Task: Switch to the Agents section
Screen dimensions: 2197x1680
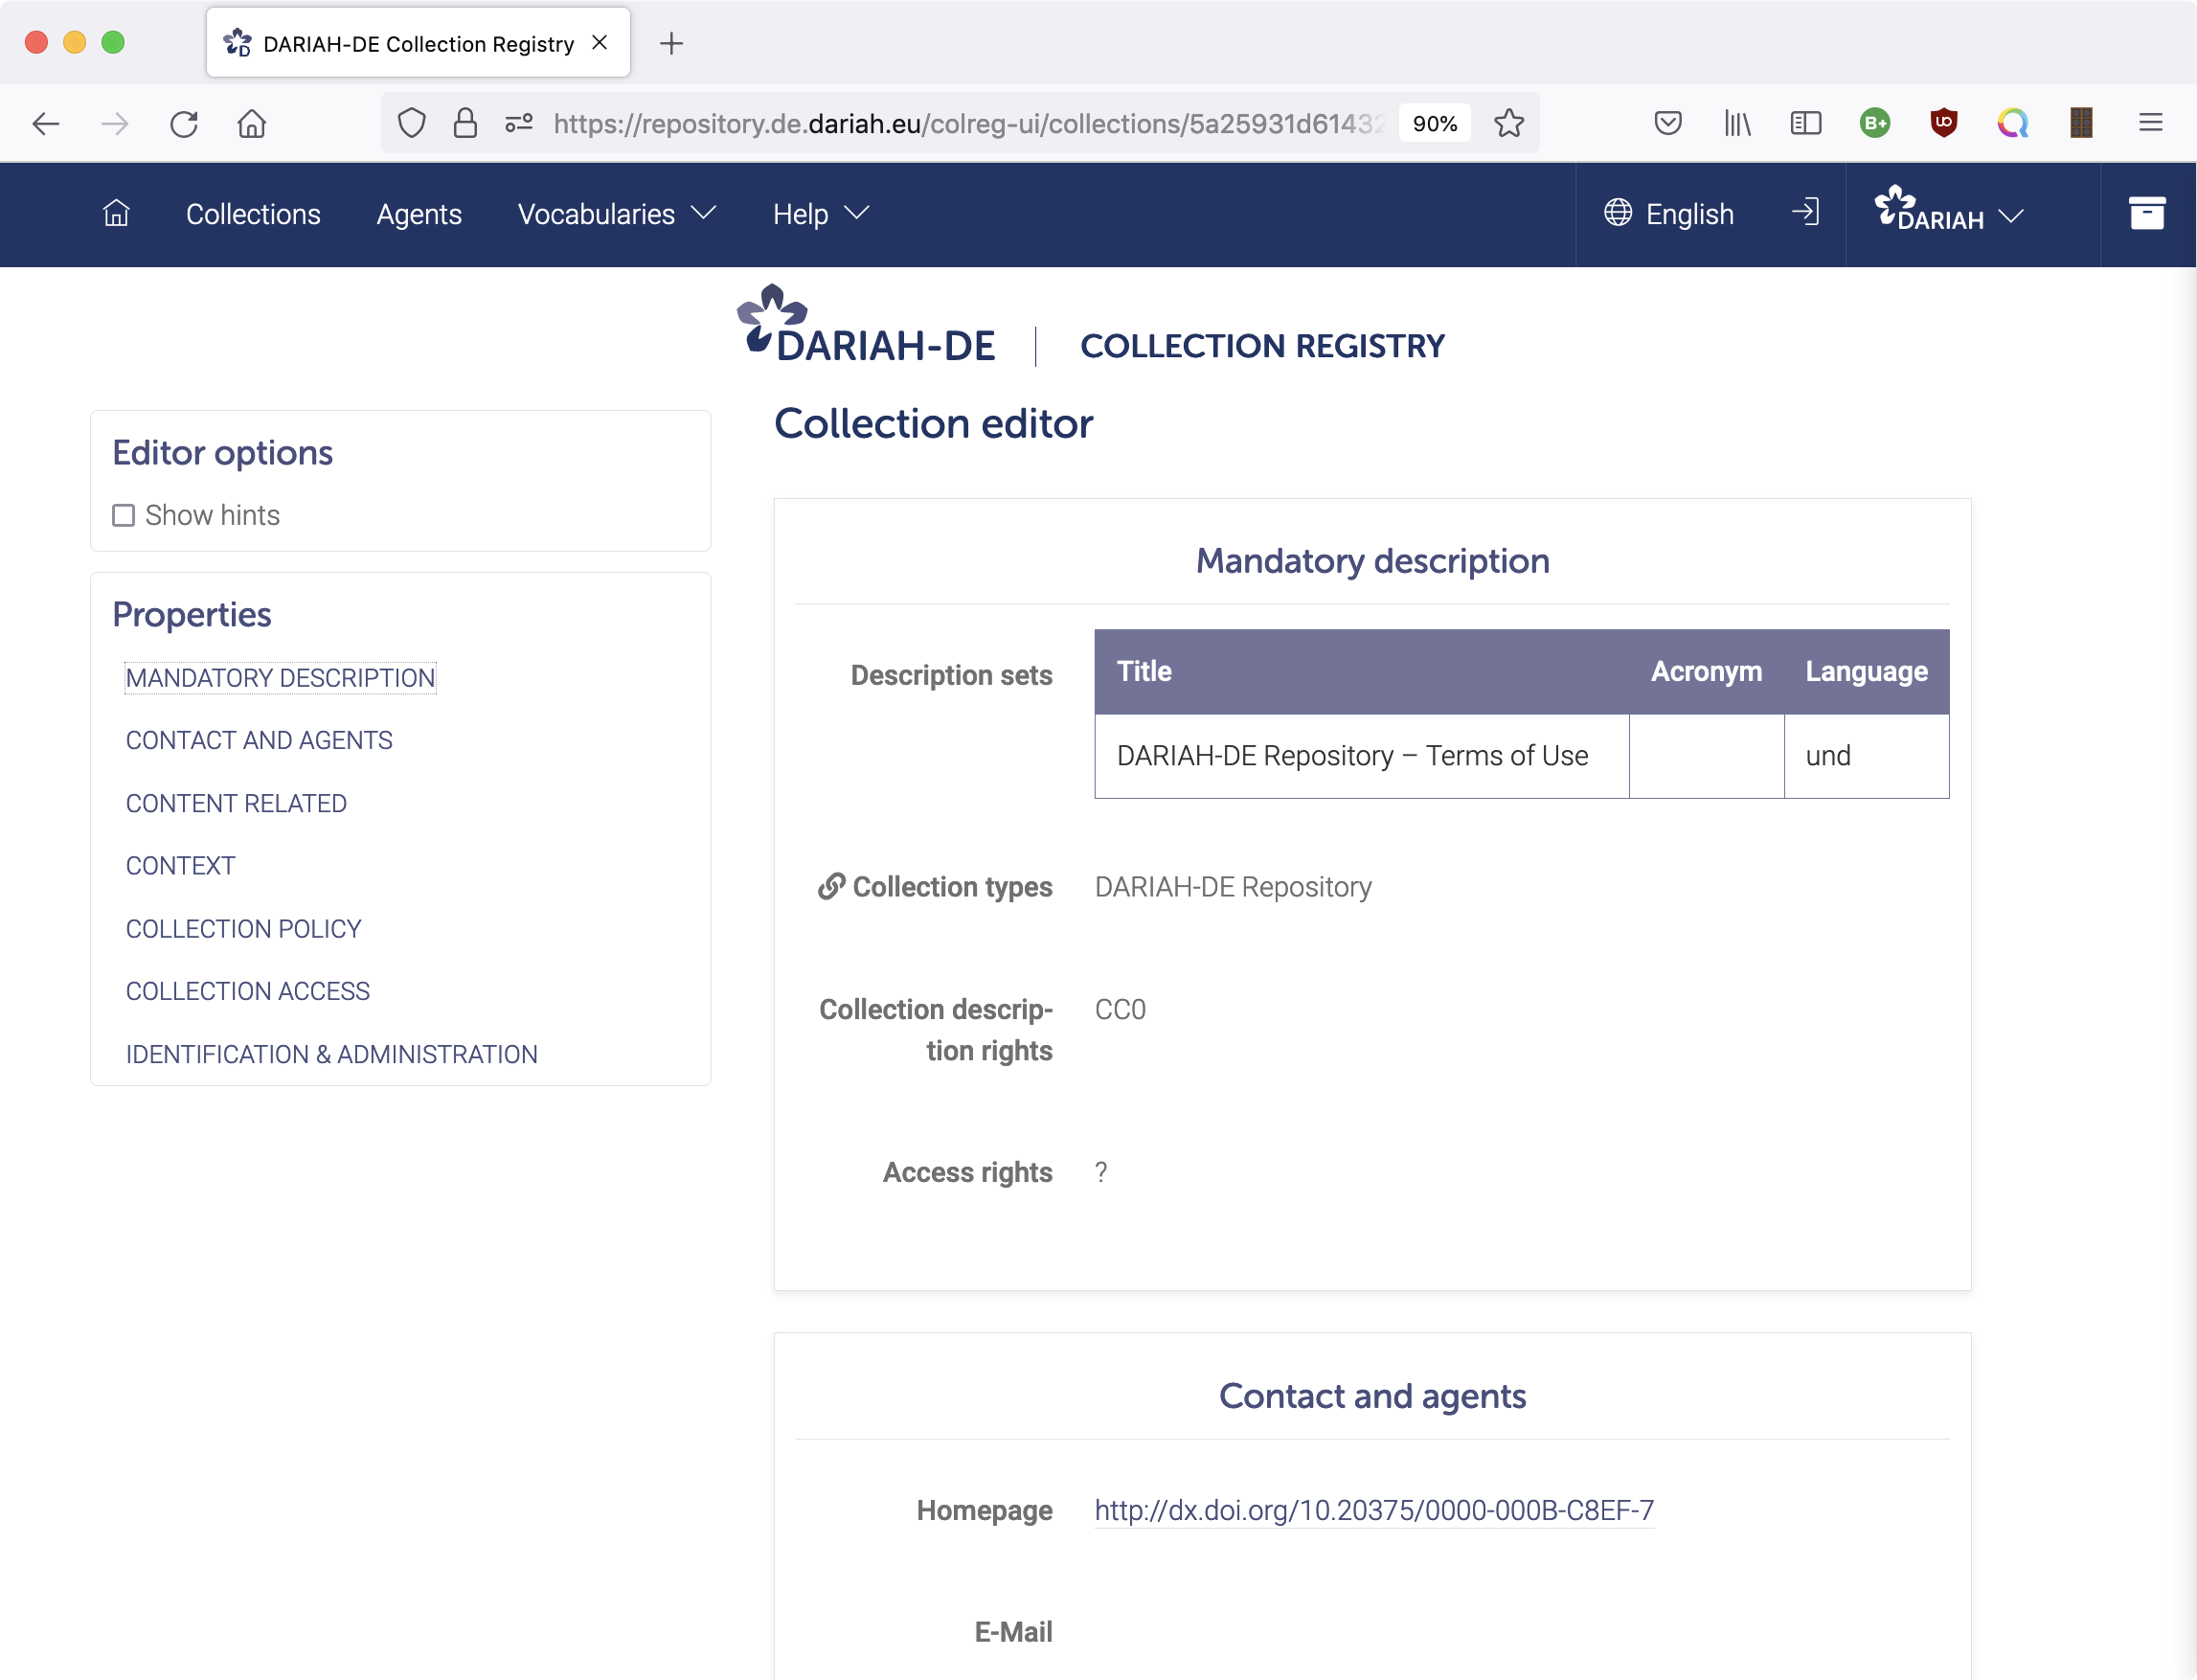Action: (x=419, y=214)
